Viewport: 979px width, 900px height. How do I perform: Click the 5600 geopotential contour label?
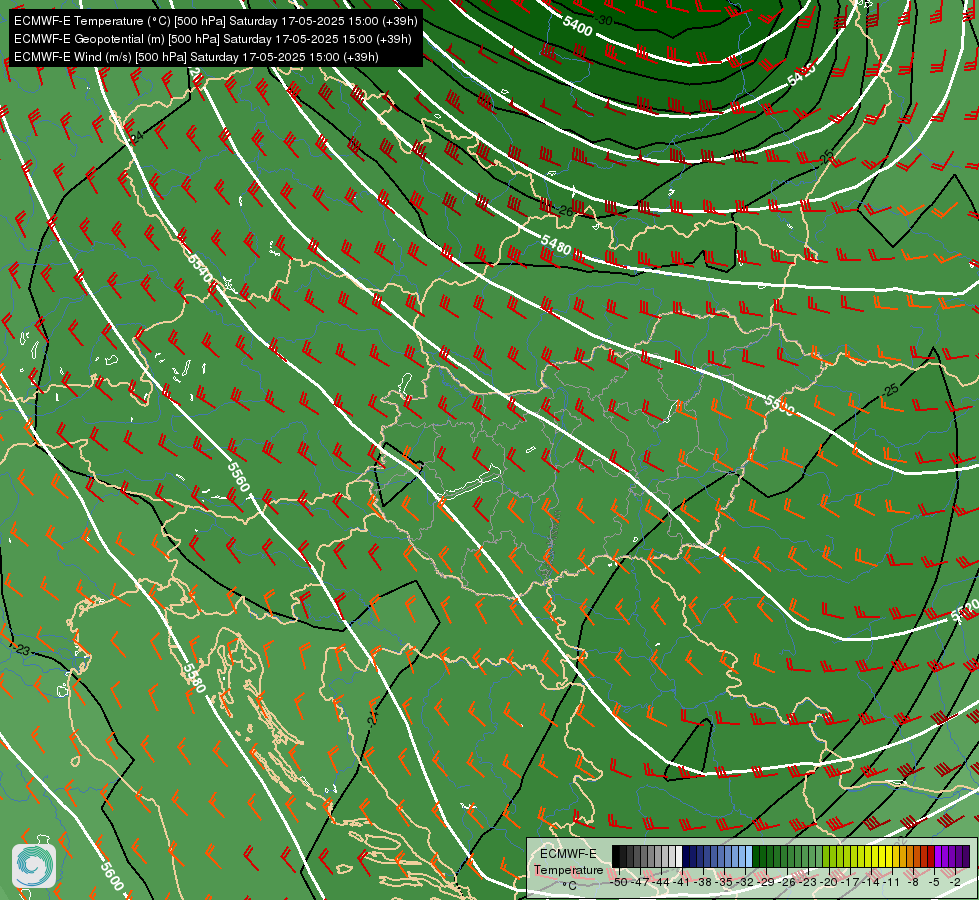tap(112, 876)
